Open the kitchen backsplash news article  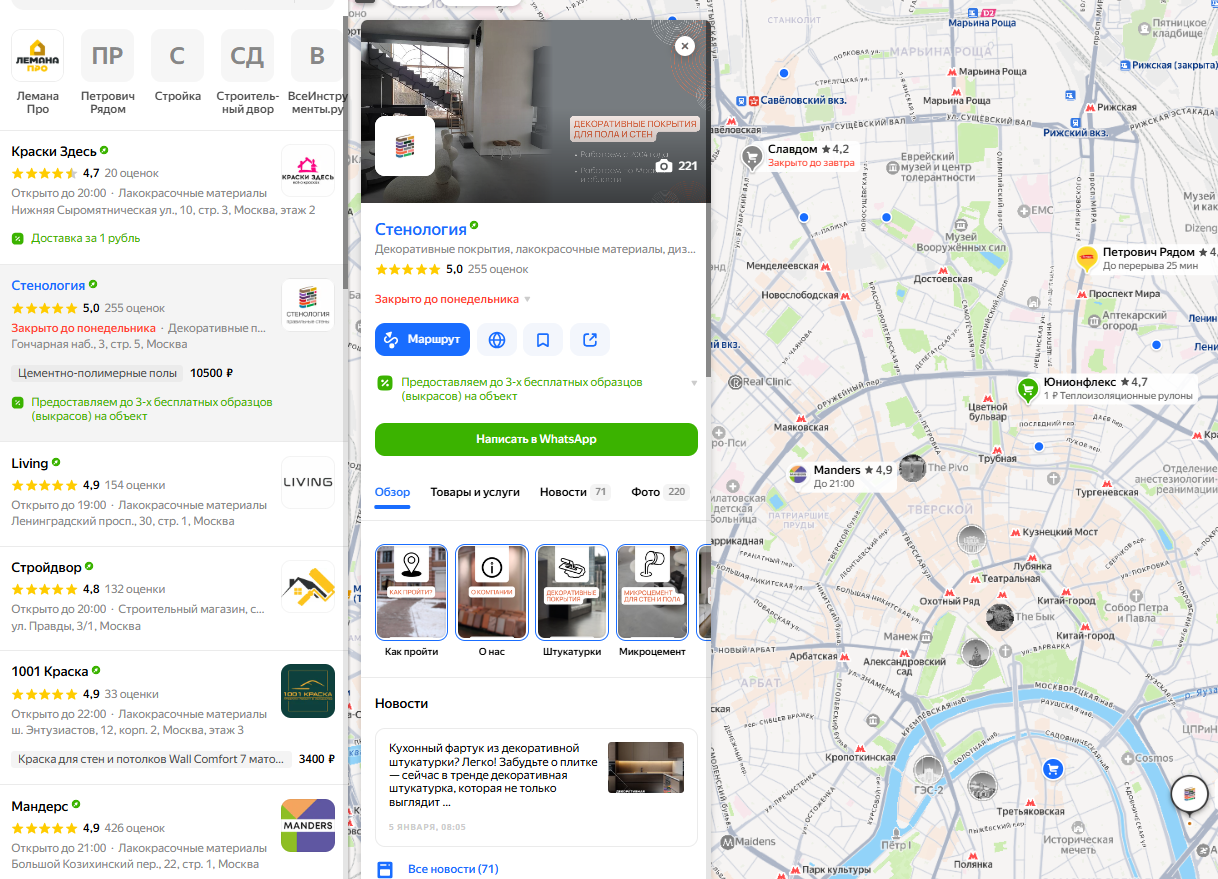[536, 787]
